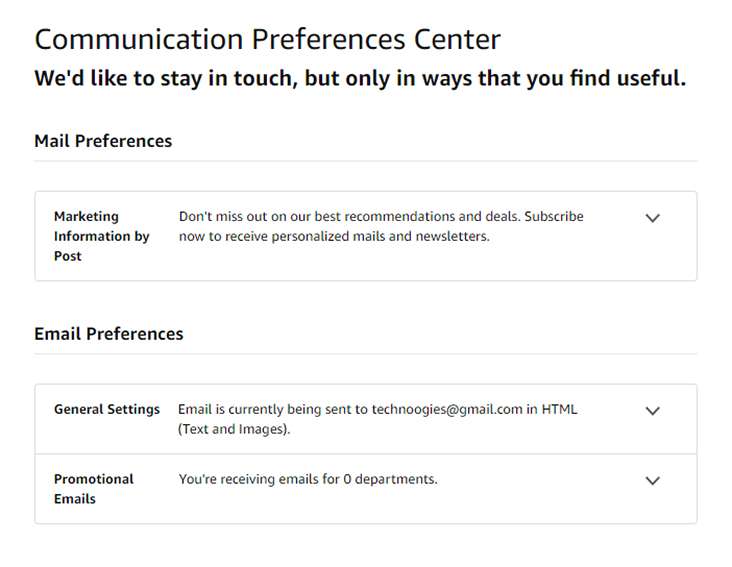Expand the General Settings chevron arrow
This screenshot has height=567, width=732.
tap(652, 411)
